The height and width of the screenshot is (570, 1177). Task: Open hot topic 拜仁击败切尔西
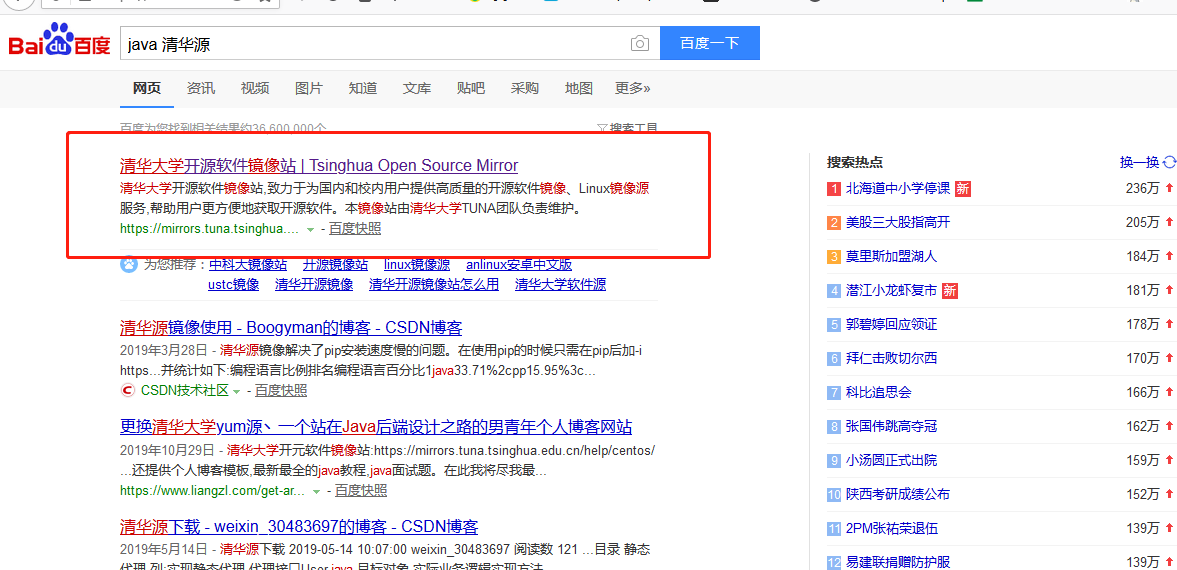click(x=891, y=358)
